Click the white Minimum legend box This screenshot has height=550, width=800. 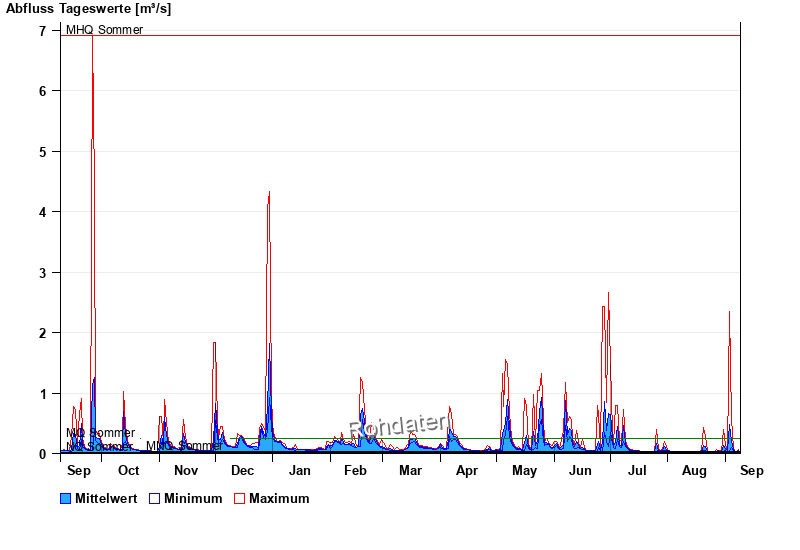[x=154, y=498]
